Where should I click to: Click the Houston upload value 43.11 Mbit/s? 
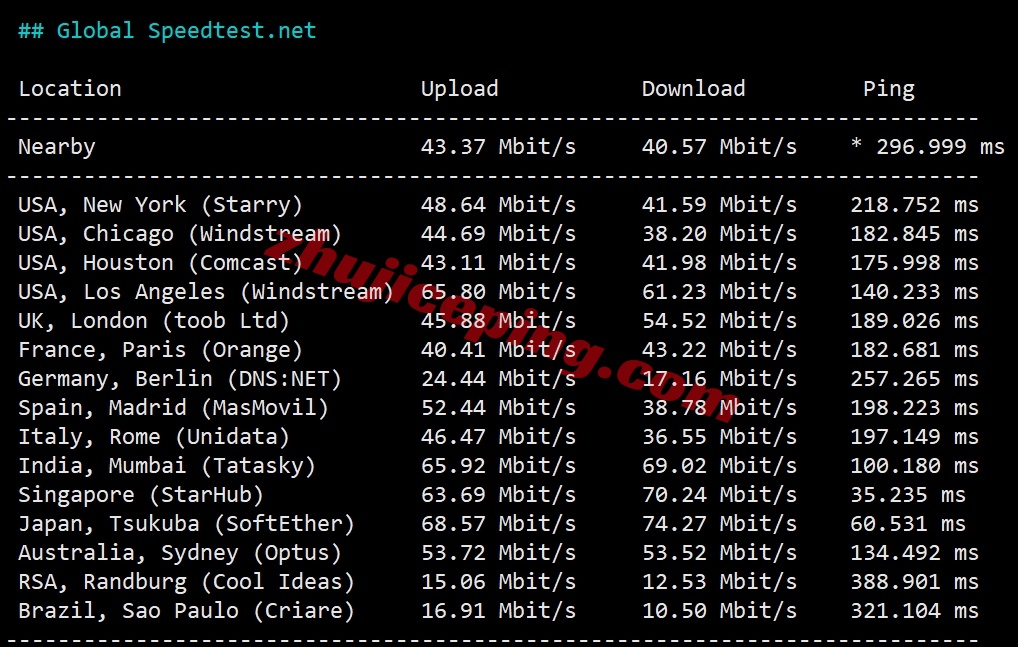click(x=498, y=263)
